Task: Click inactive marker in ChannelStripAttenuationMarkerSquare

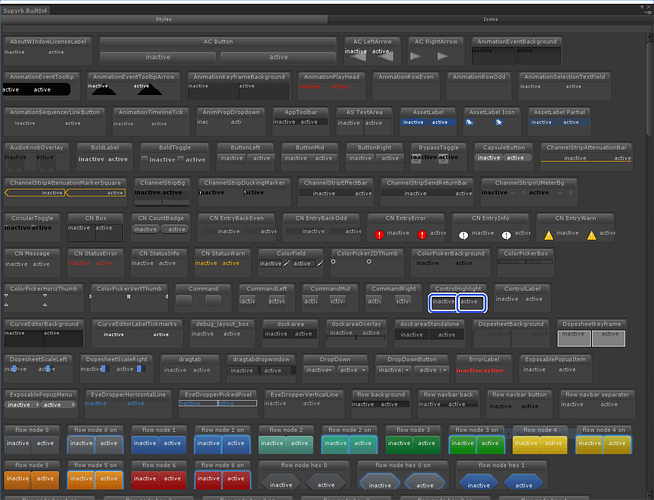Action: (35, 193)
